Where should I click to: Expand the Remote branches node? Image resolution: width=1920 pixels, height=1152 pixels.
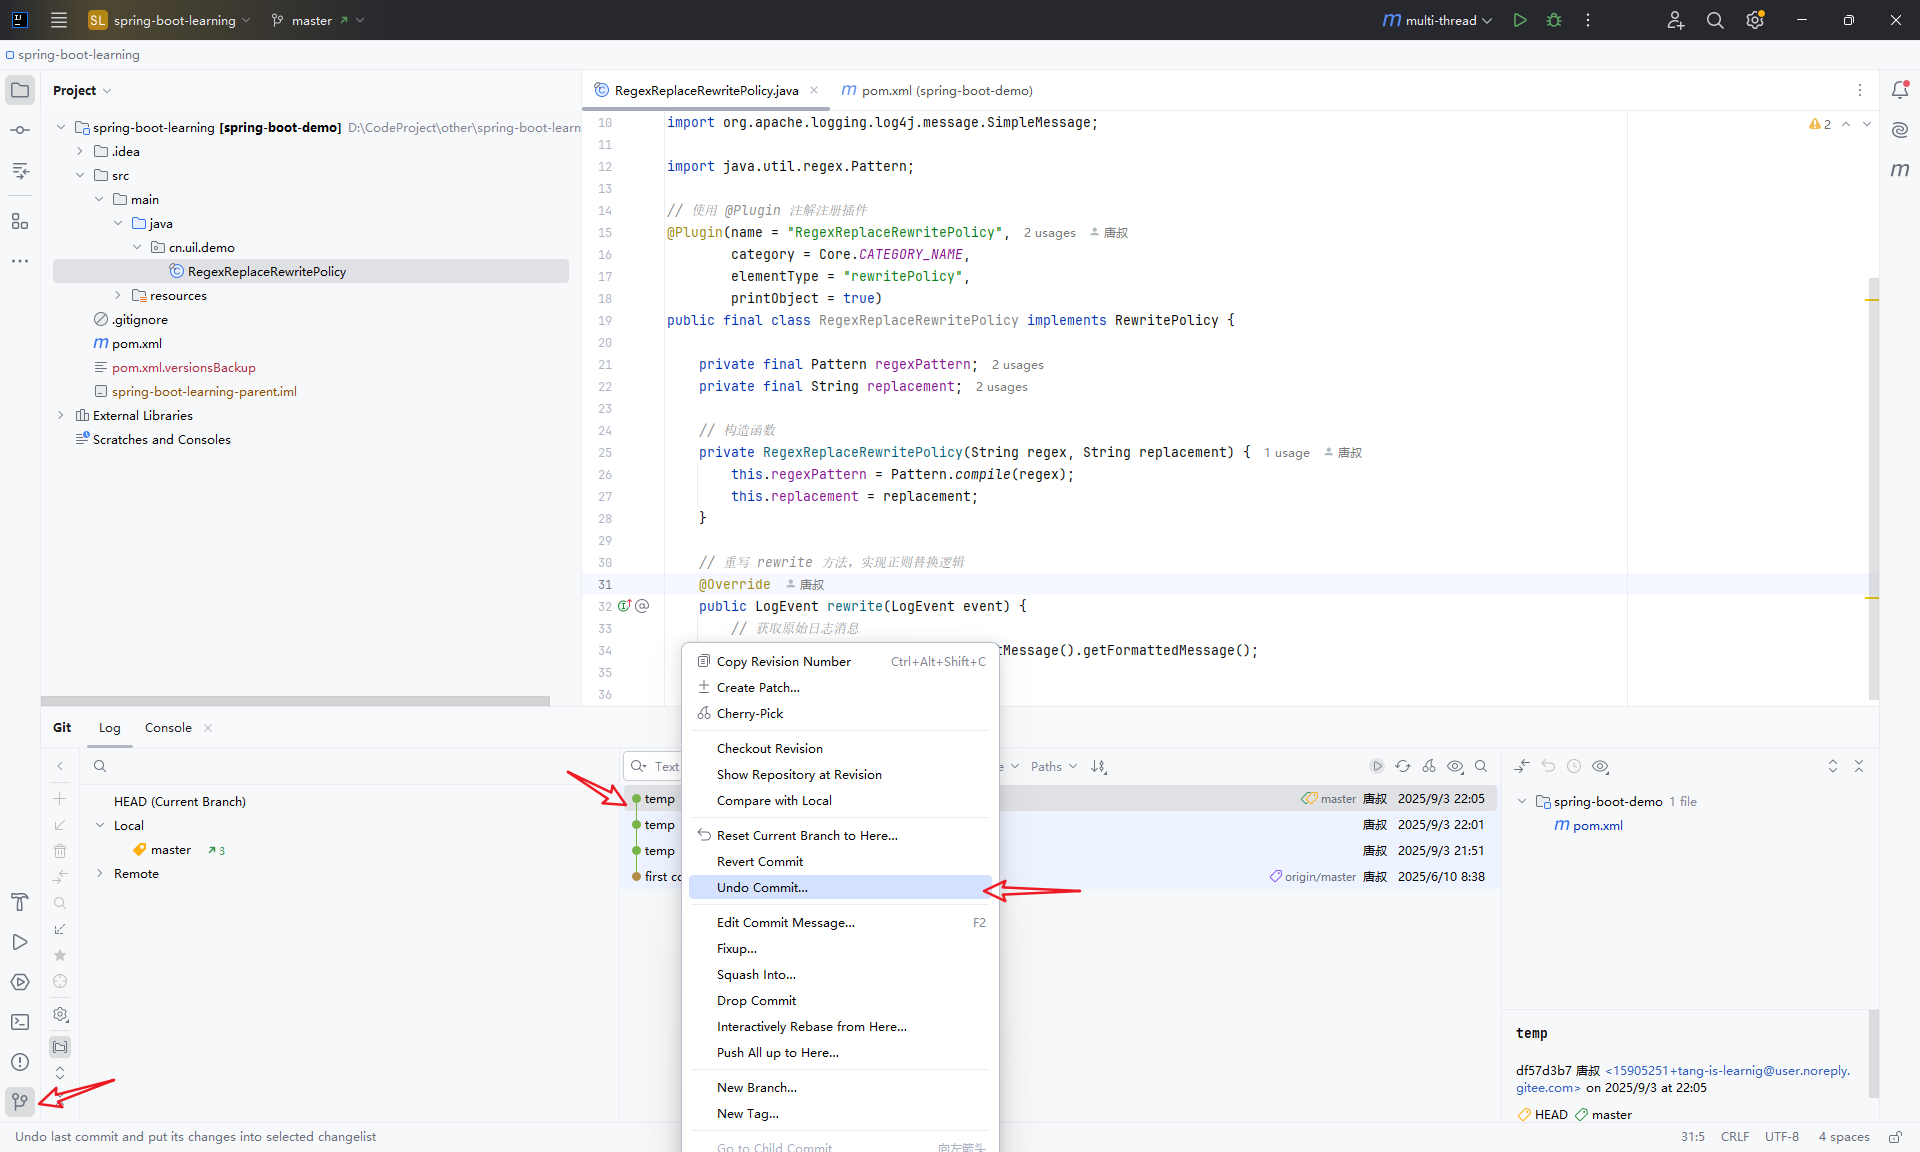pos(100,873)
